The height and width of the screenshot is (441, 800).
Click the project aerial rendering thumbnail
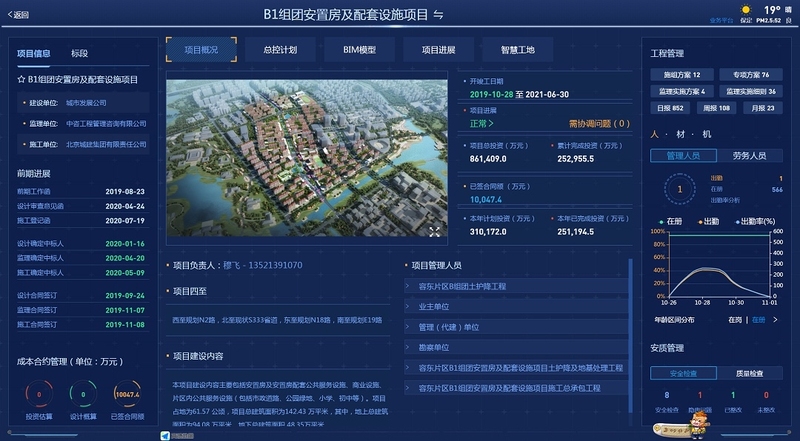point(307,158)
